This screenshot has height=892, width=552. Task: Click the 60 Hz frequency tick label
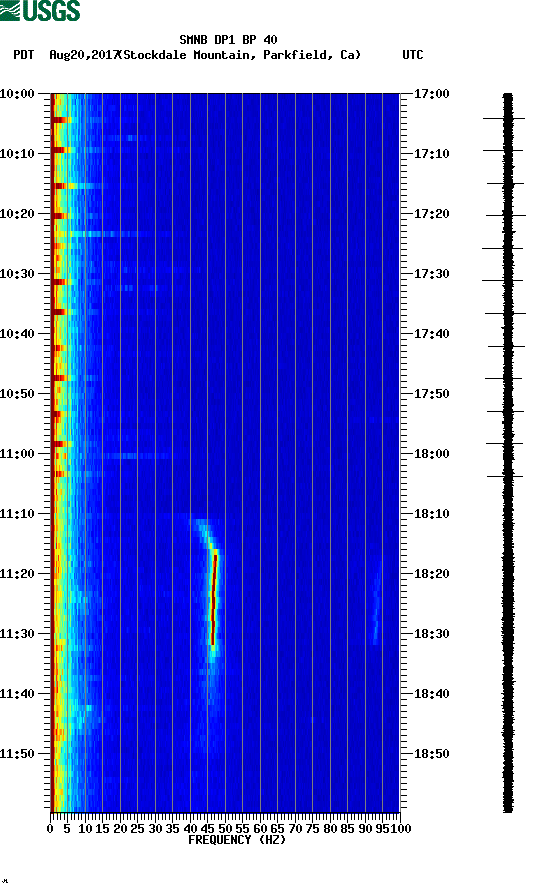(x=260, y=829)
